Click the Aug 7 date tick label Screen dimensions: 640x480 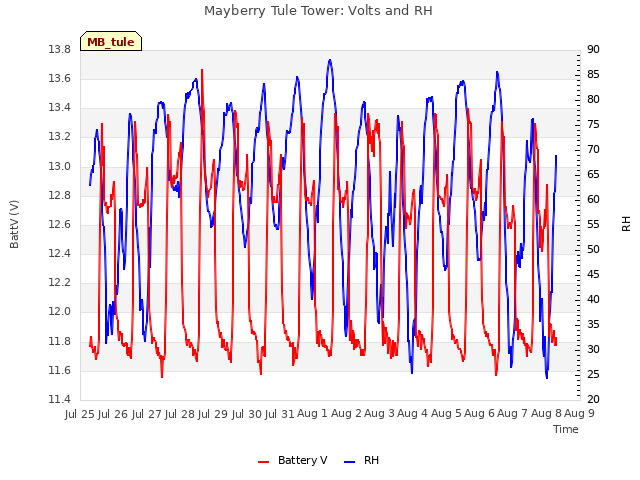tap(512, 413)
